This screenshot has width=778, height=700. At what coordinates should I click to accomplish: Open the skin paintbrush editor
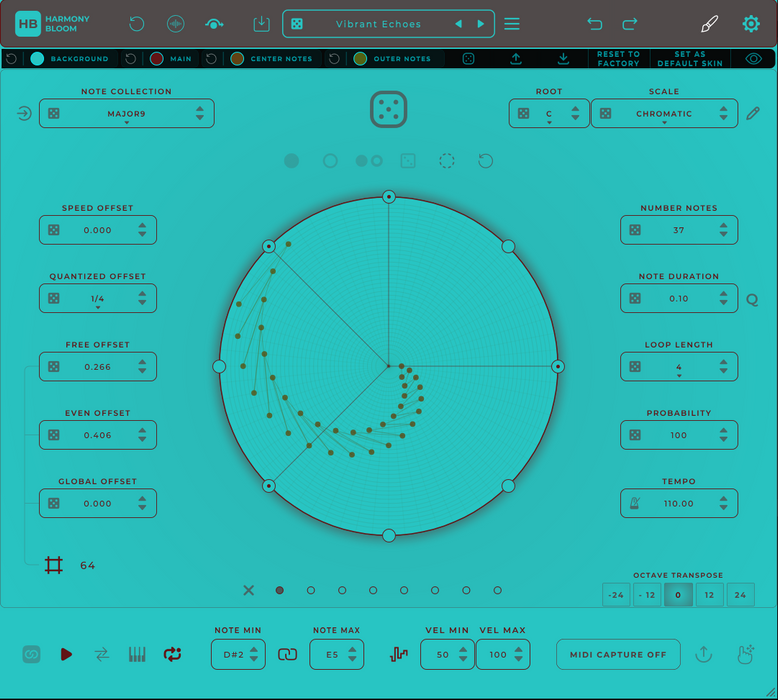[709, 24]
